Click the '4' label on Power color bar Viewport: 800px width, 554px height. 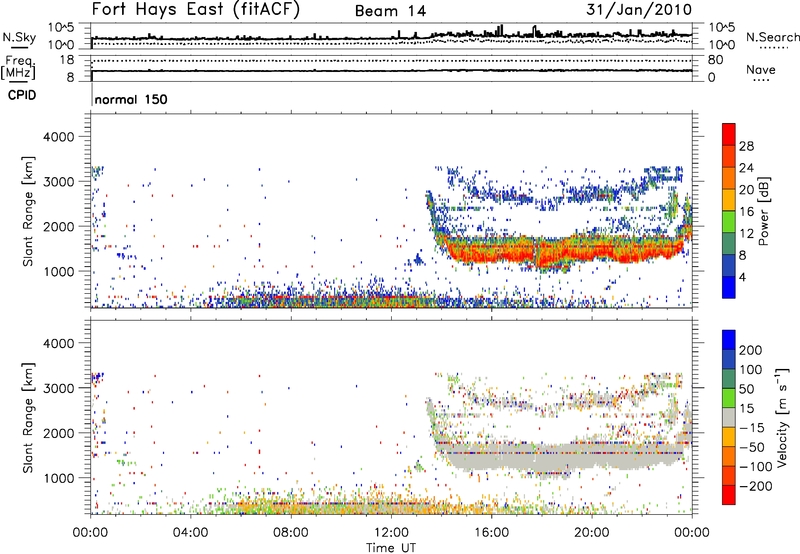743,277
